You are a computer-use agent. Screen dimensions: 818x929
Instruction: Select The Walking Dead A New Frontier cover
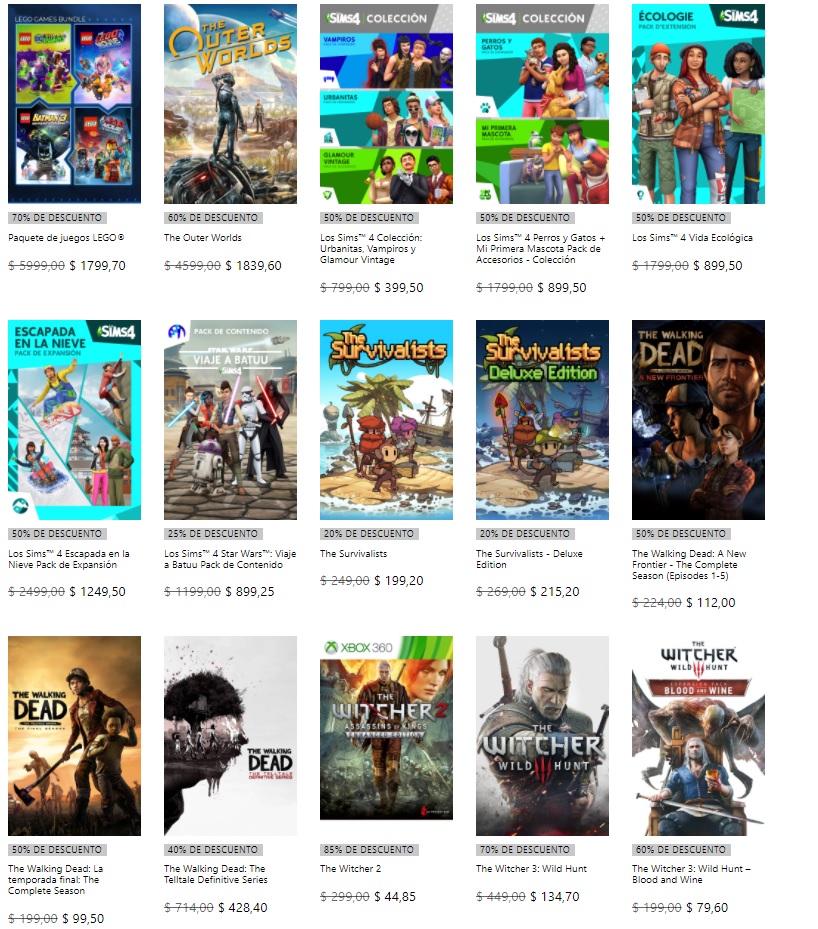(x=698, y=419)
